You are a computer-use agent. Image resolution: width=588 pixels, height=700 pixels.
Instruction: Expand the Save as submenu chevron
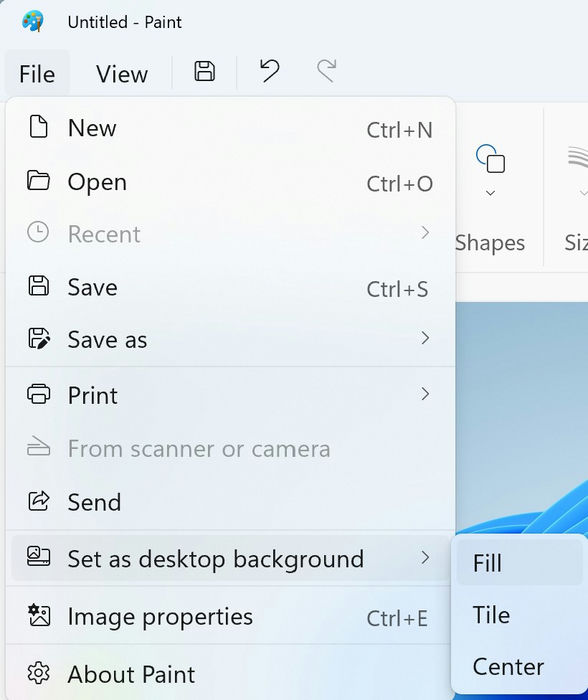[425, 338]
